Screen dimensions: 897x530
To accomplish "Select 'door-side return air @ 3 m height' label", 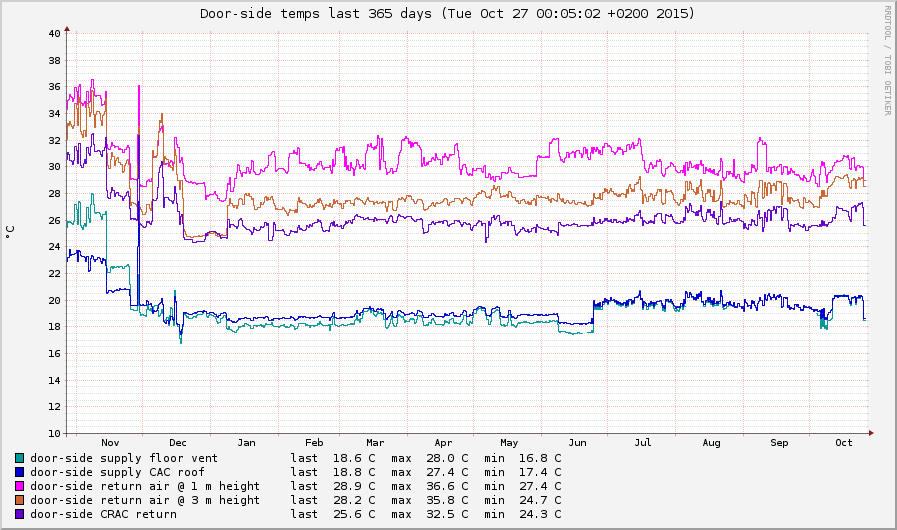I will [145, 500].
